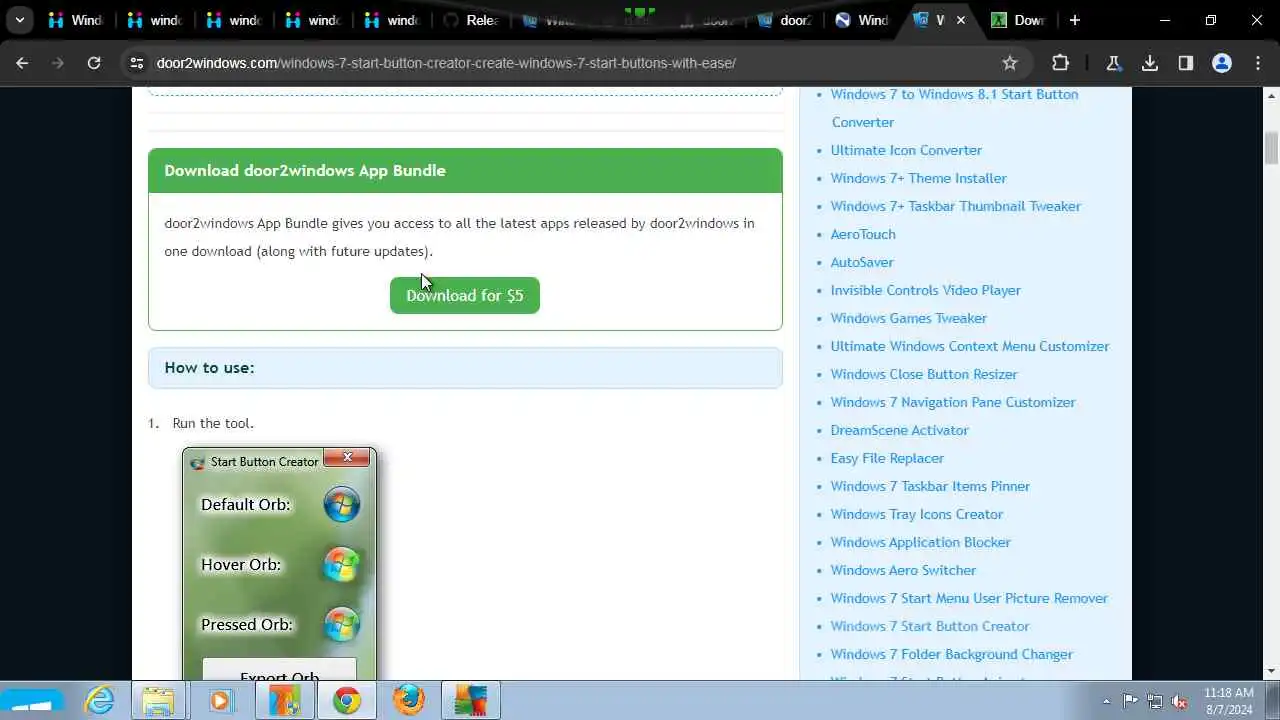Click the address bar URL field
The image size is (1280, 720).
coord(570,63)
